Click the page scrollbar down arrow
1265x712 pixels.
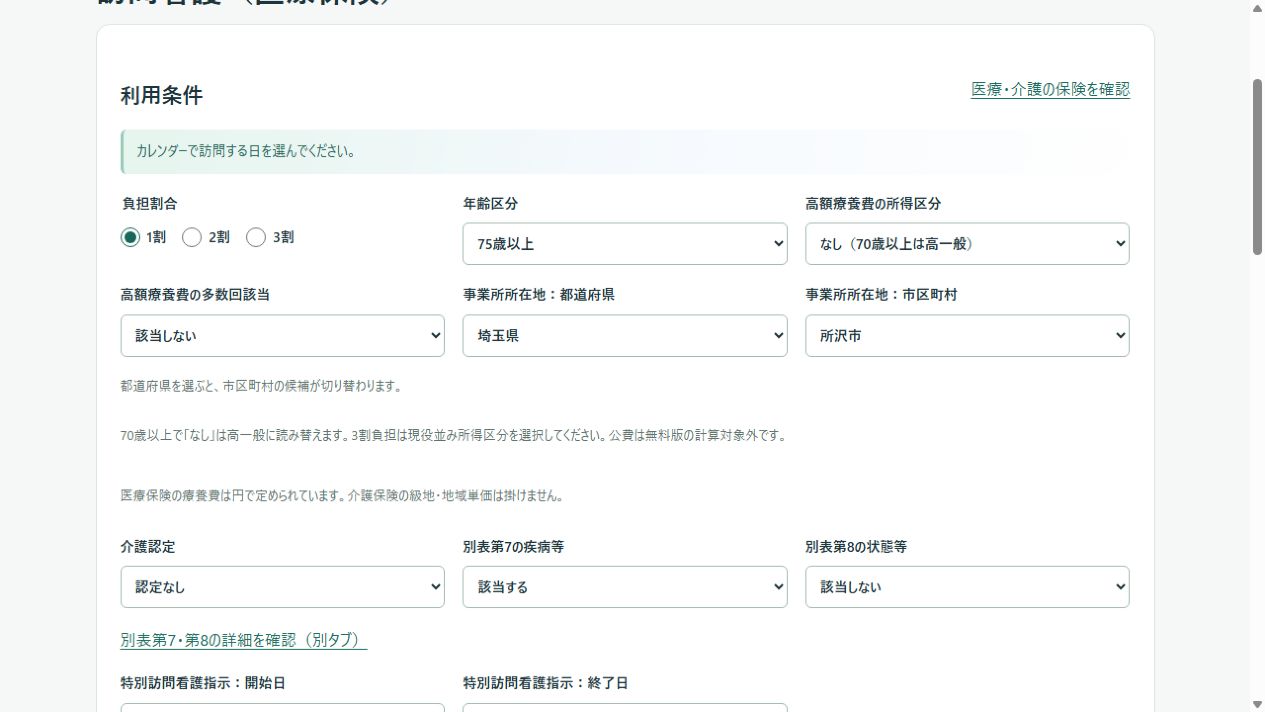pyautogui.click(x=1257, y=704)
